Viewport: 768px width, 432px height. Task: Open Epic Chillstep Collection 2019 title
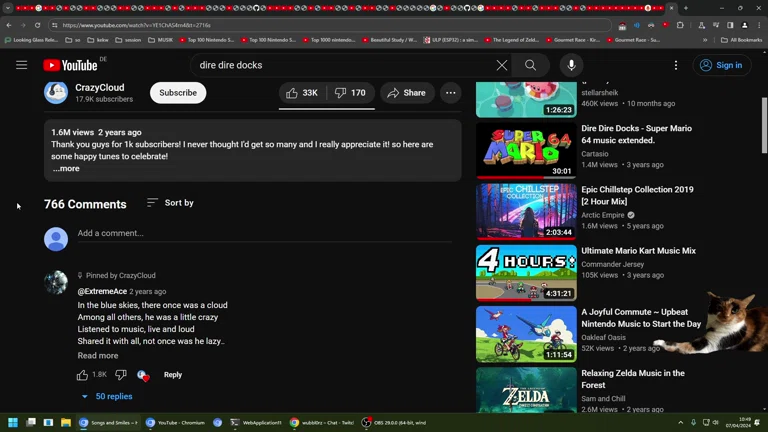[x=637, y=195]
